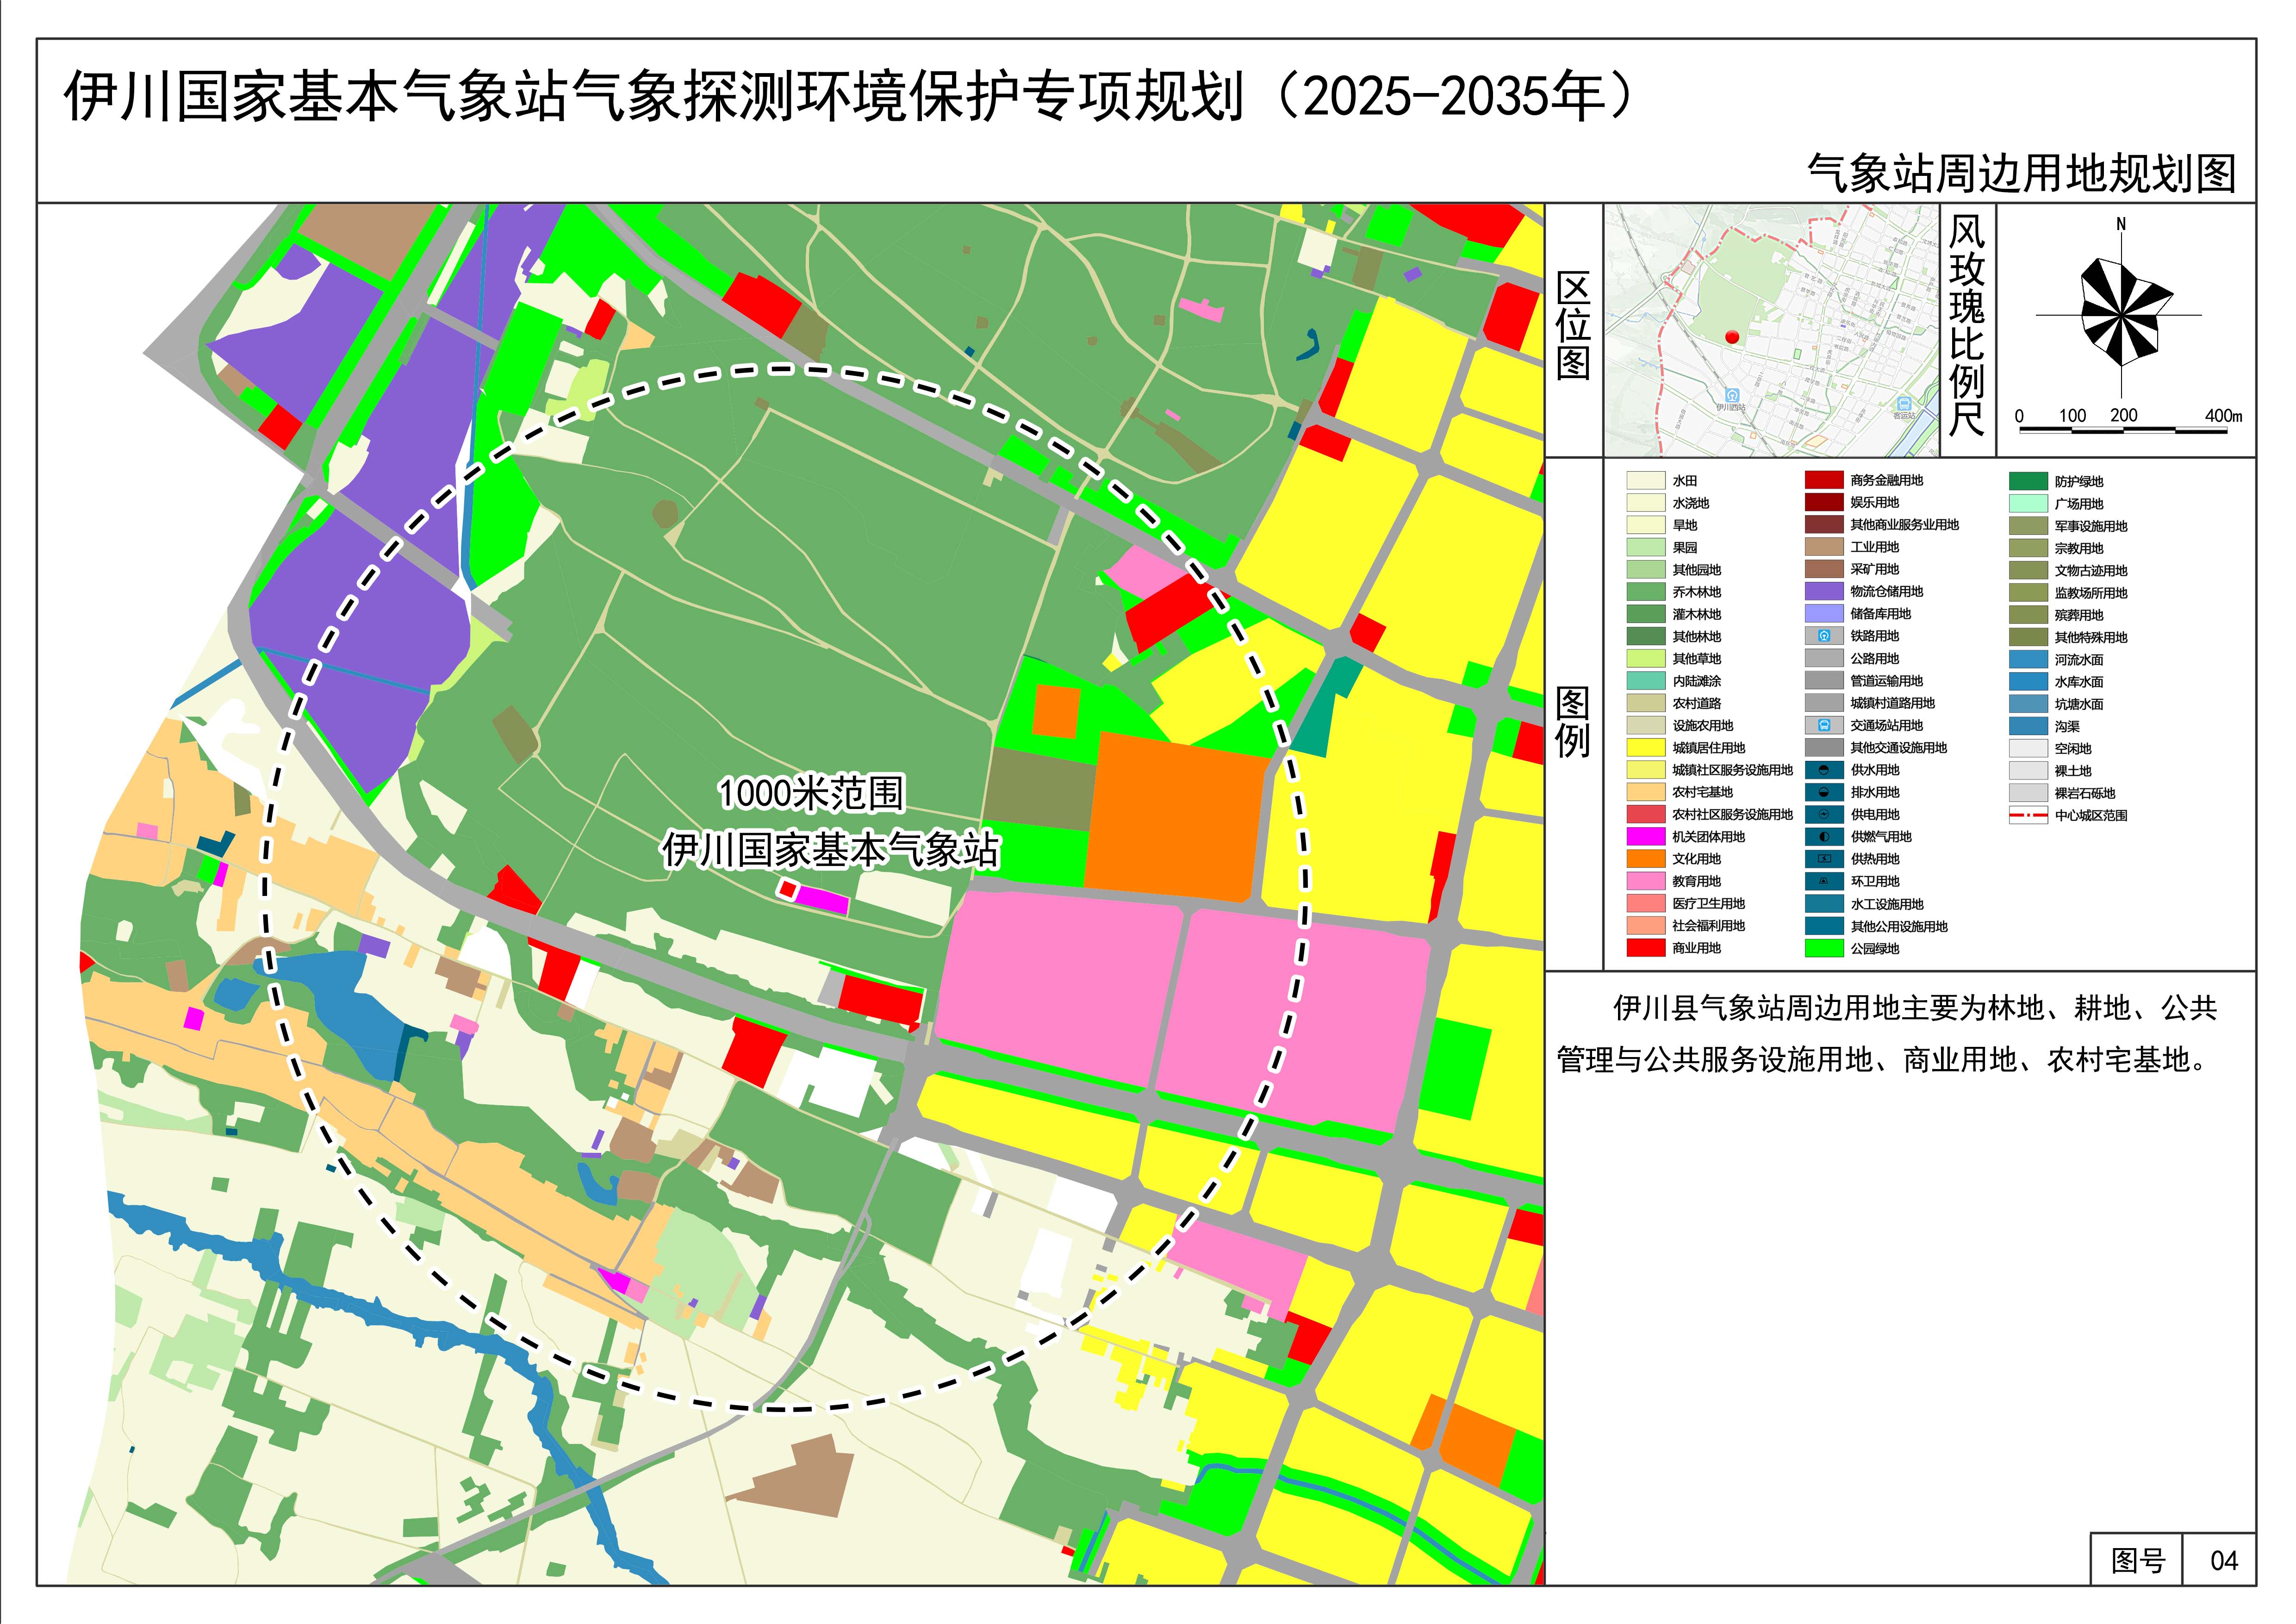This screenshot has width=2296, height=1624.
Task: Click the 供电用地 lightning icon
Action: click(1824, 815)
